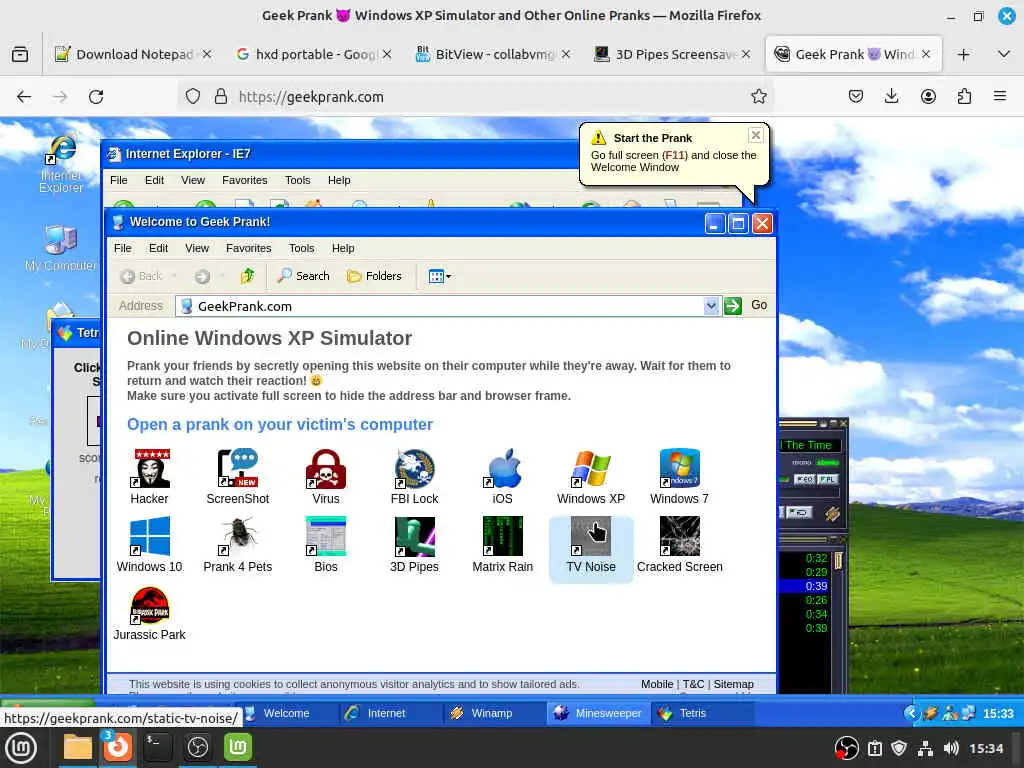Expand the GeekPrank.com address dropdown arrow
The image size is (1024, 768).
(x=711, y=306)
